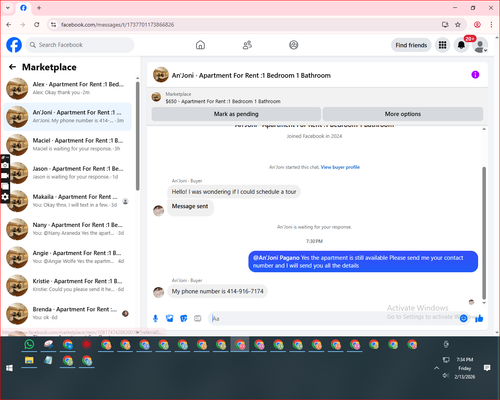The image size is (500, 400).
Task: Click the phone number message bubble
Action: tap(217, 291)
